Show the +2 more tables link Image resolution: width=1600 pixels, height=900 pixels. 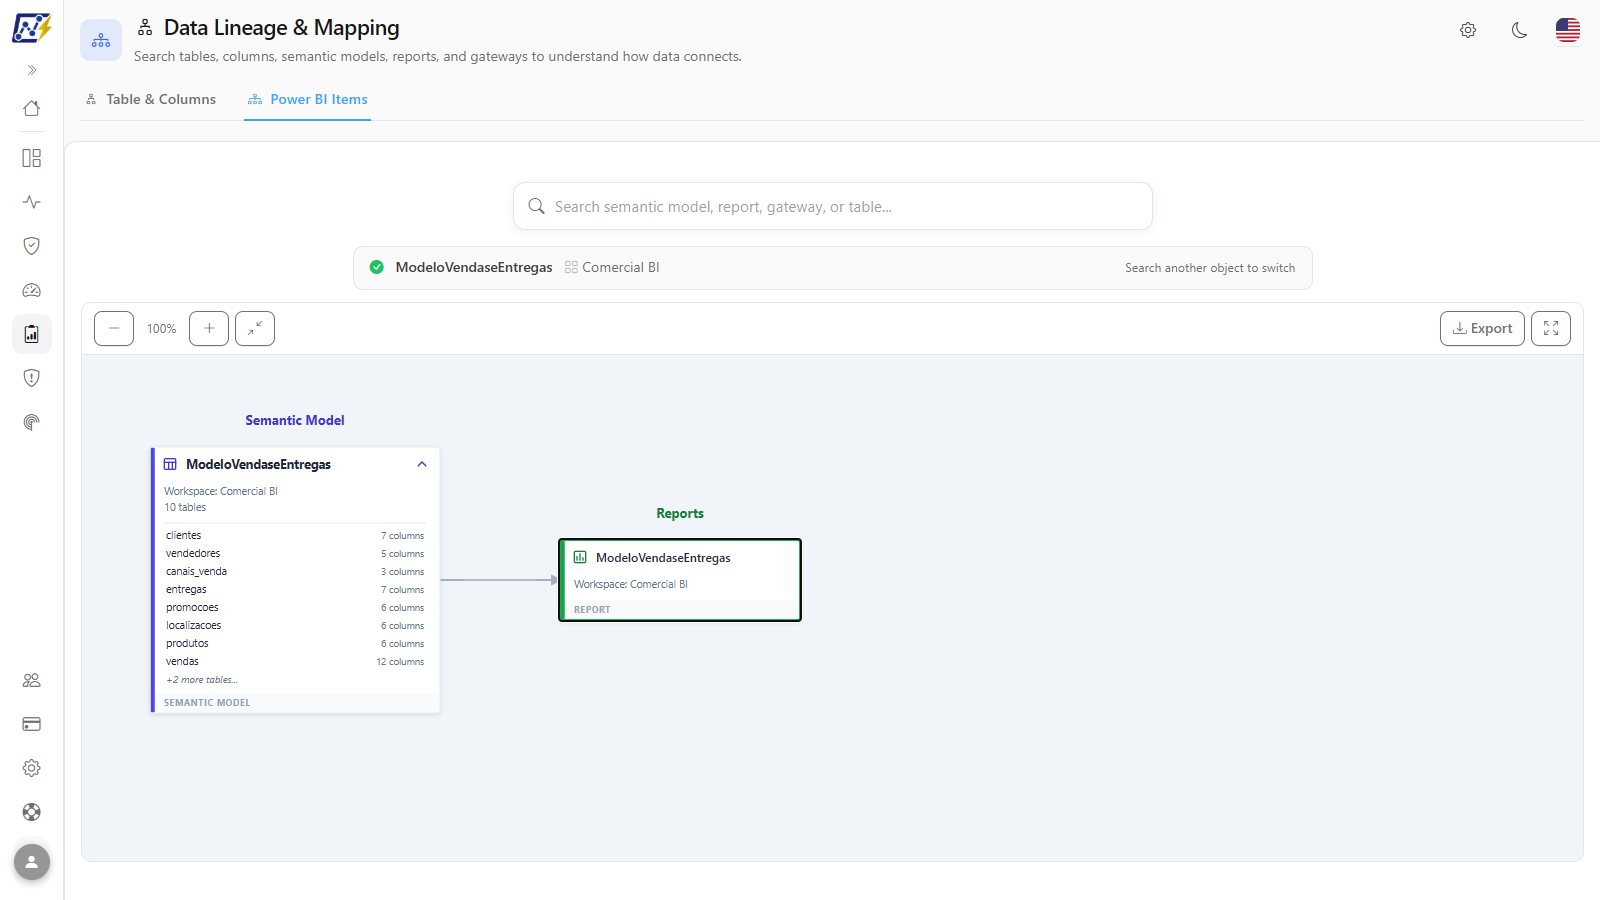point(202,680)
